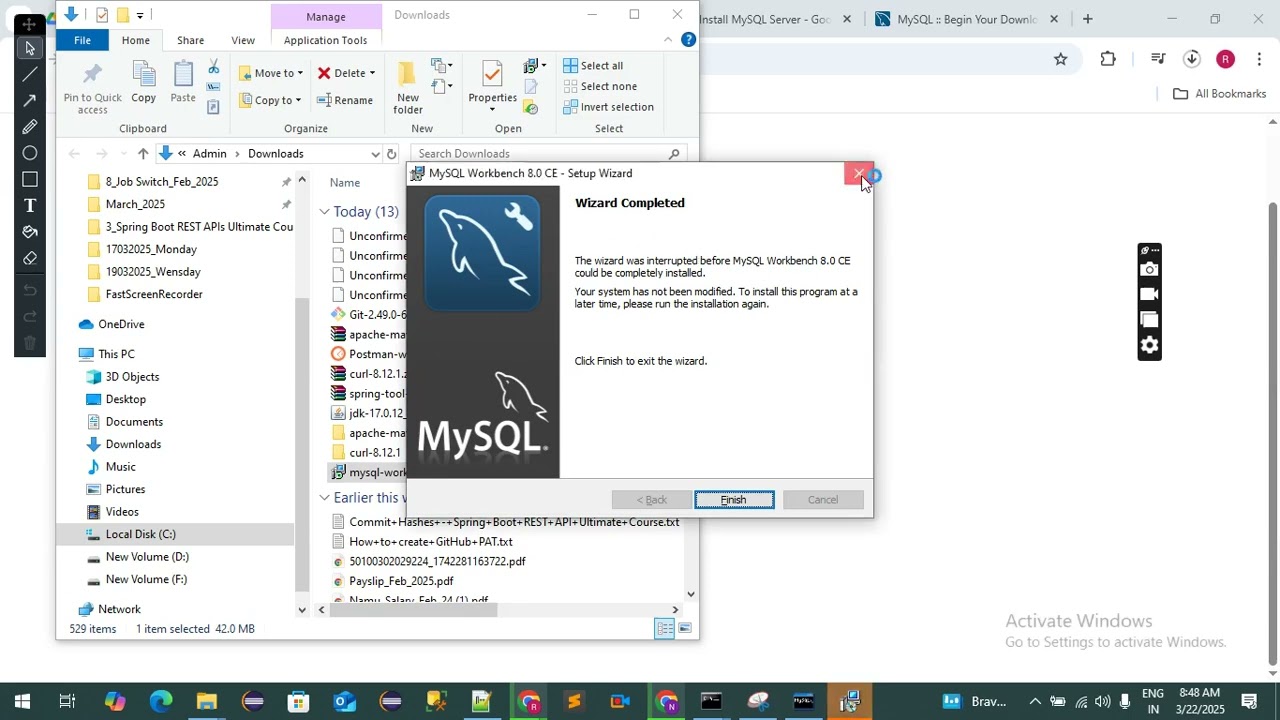Screen dimensions: 1280x720
Task: Take a screenshot with the recorder camera icon
Action: point(1149,269)
